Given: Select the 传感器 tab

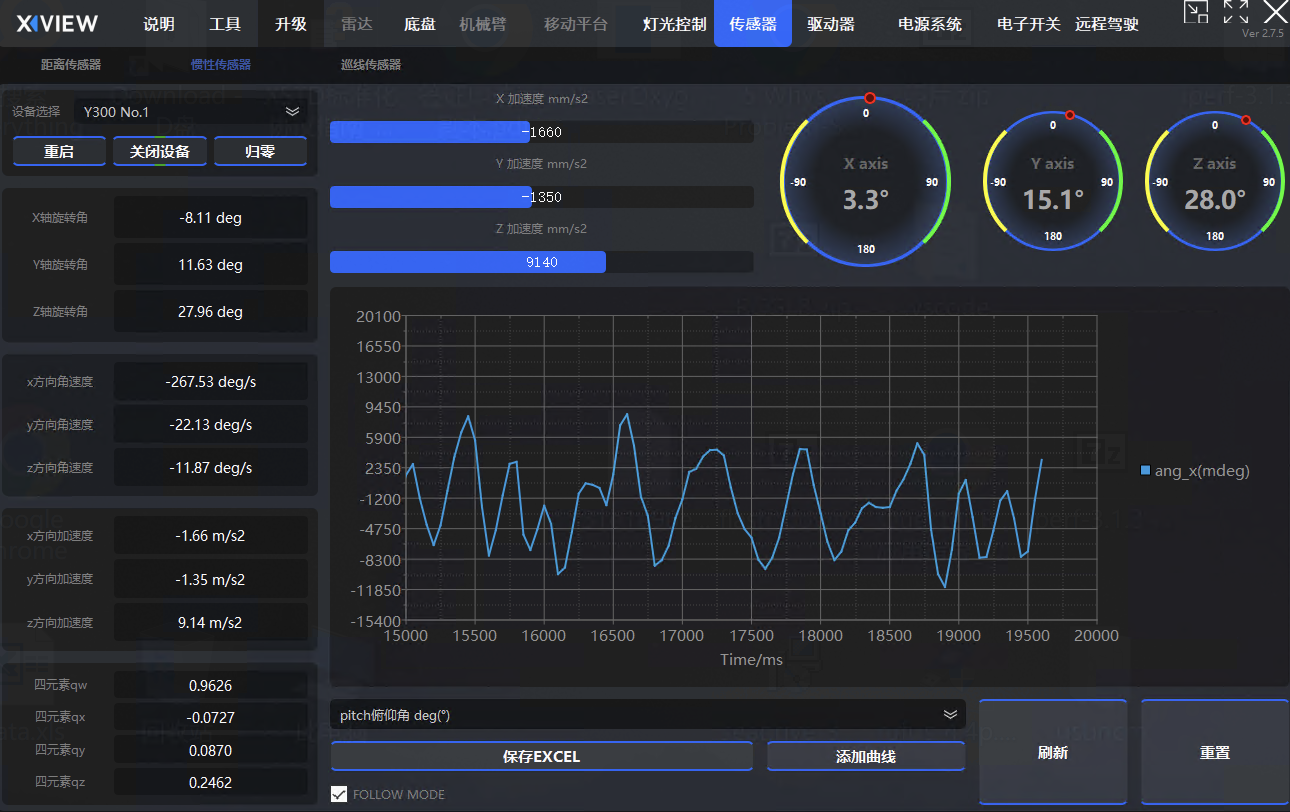Looking at the screenshot, I should coord(753,24).
